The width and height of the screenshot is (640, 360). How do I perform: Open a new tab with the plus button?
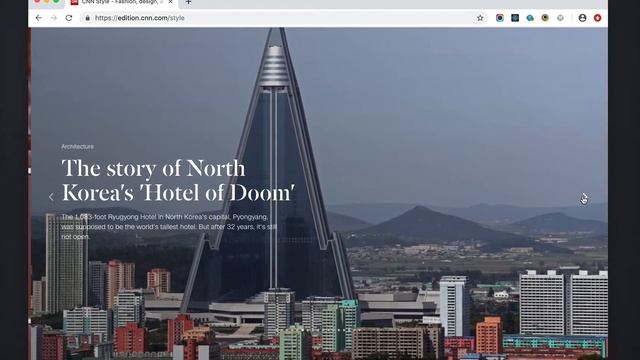coord(188,2)
